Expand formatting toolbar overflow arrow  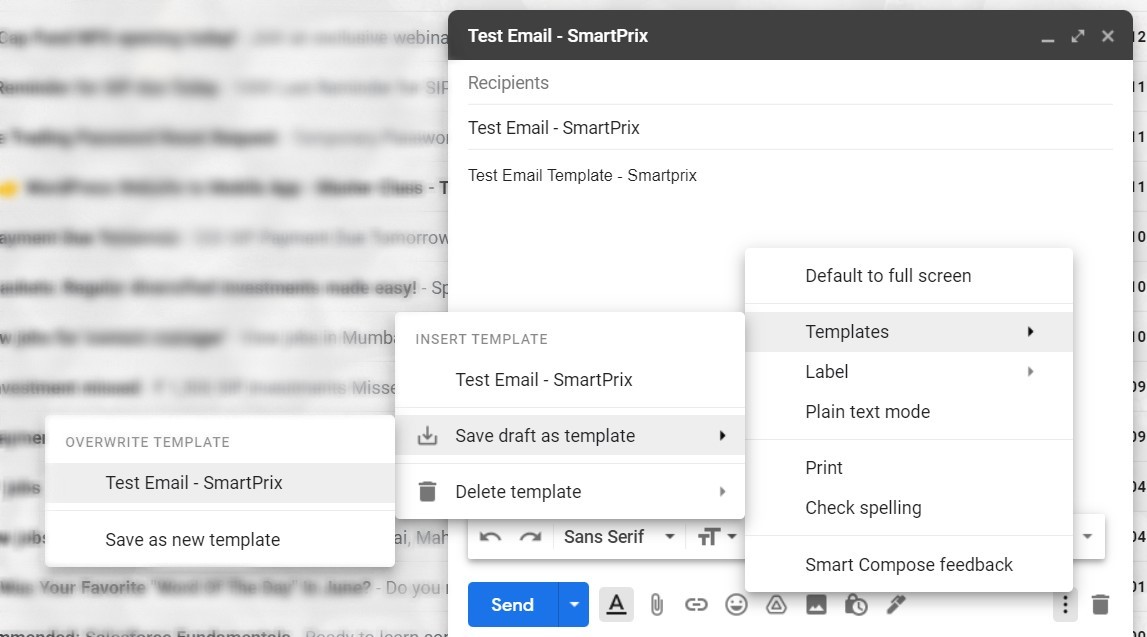(1088, 537)
